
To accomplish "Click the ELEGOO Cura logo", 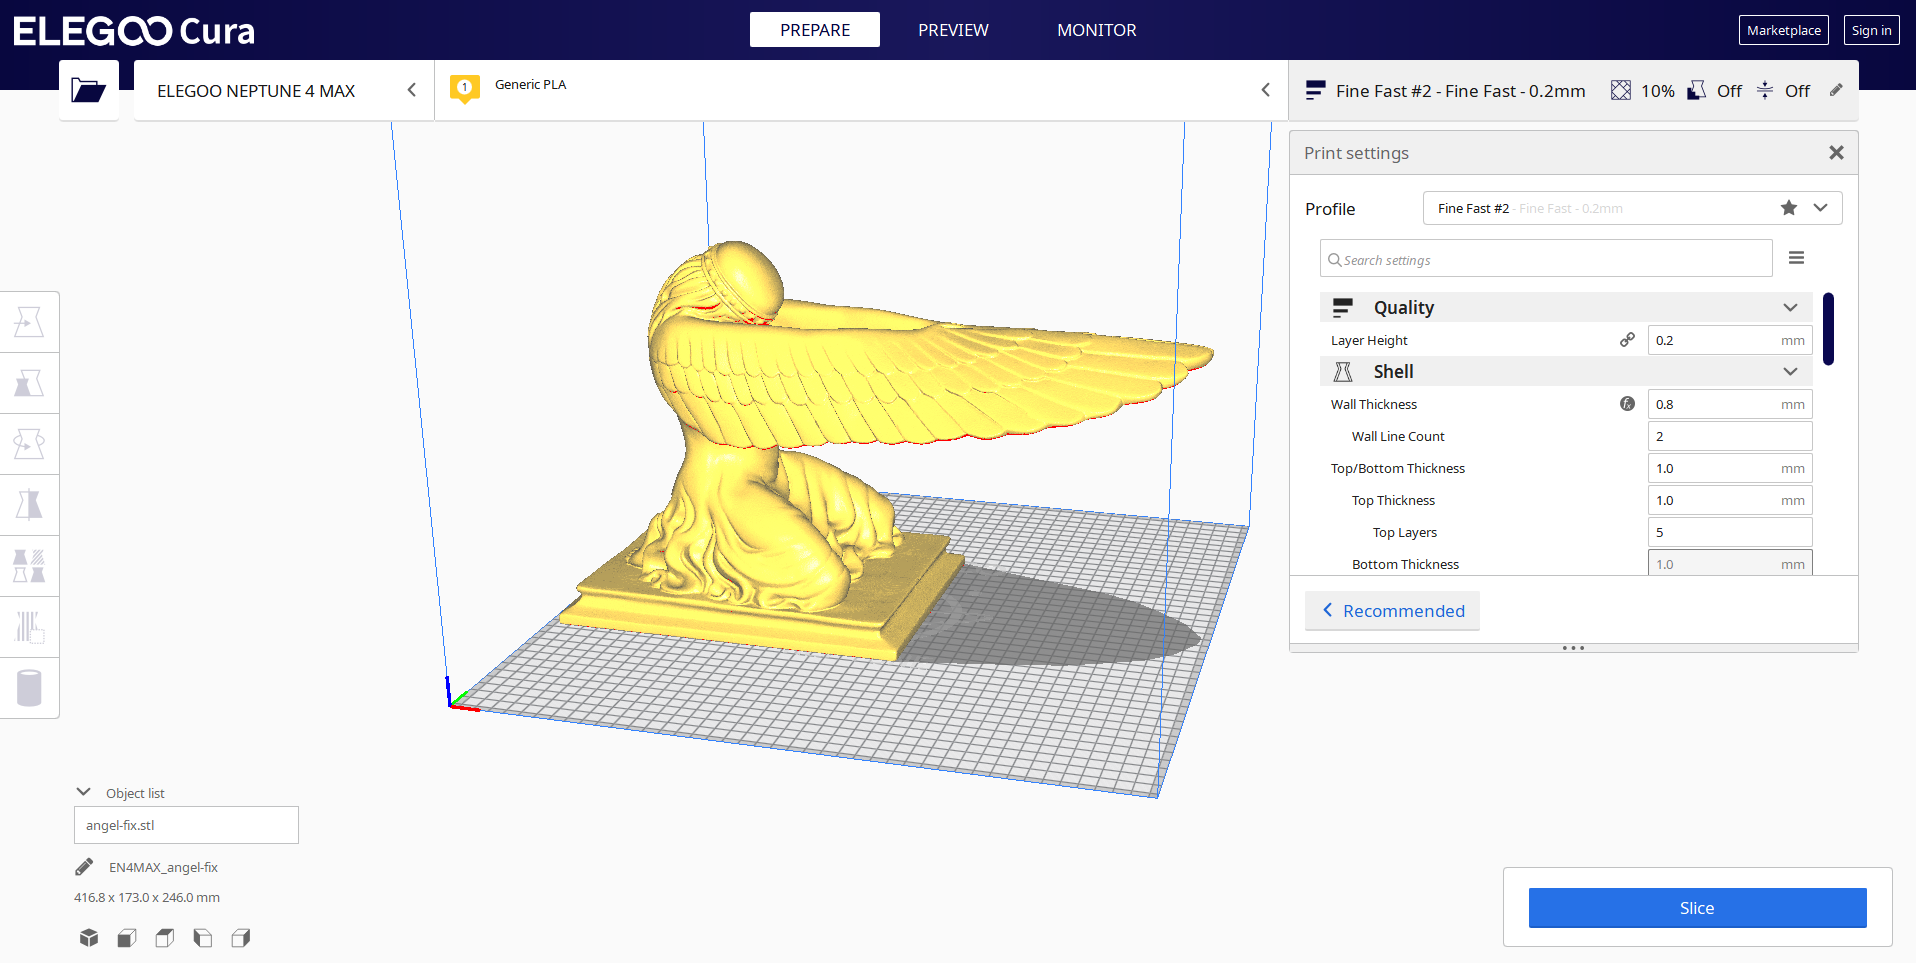I will (134, 31).
